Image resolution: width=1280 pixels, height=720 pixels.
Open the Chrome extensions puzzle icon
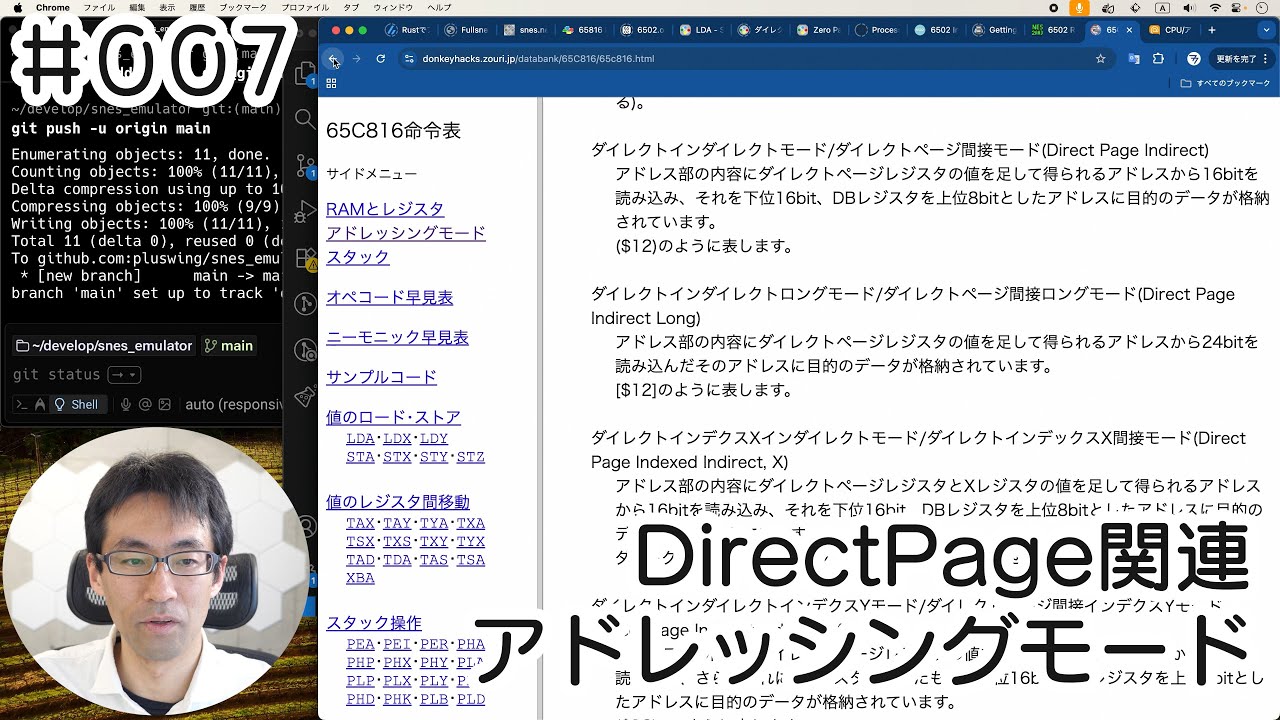[x=1158, y=59]
